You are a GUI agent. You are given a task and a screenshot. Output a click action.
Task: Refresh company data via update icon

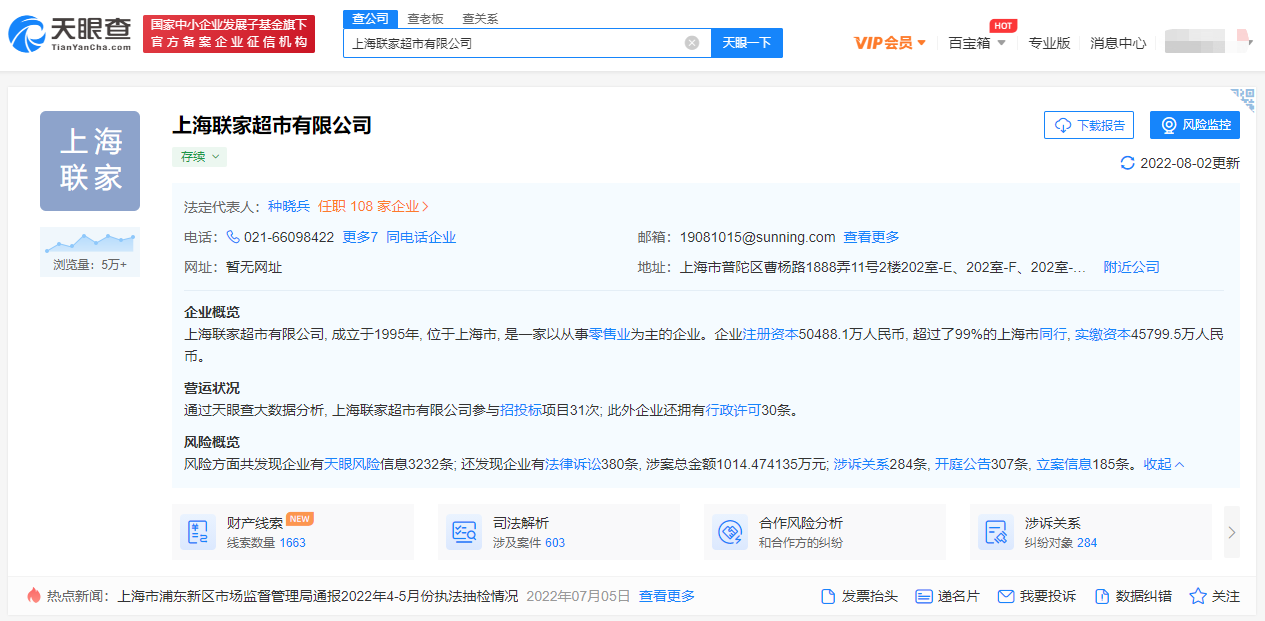[1128, 163]
